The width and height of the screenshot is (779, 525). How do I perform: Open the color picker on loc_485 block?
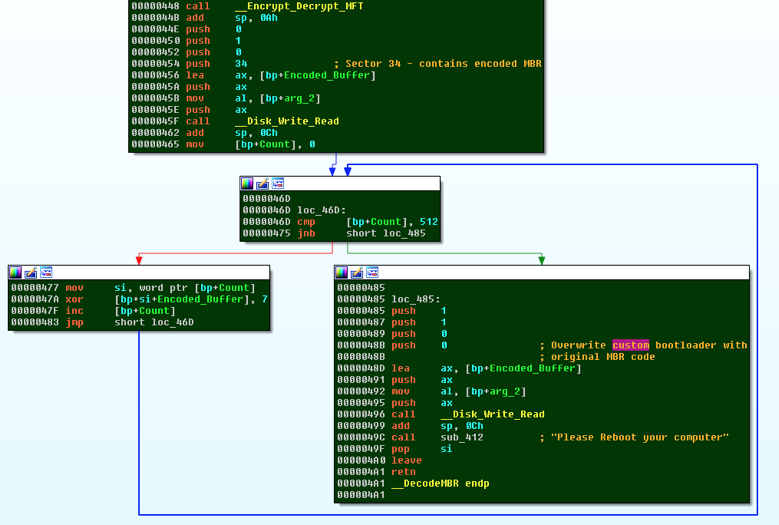point(343,272)
